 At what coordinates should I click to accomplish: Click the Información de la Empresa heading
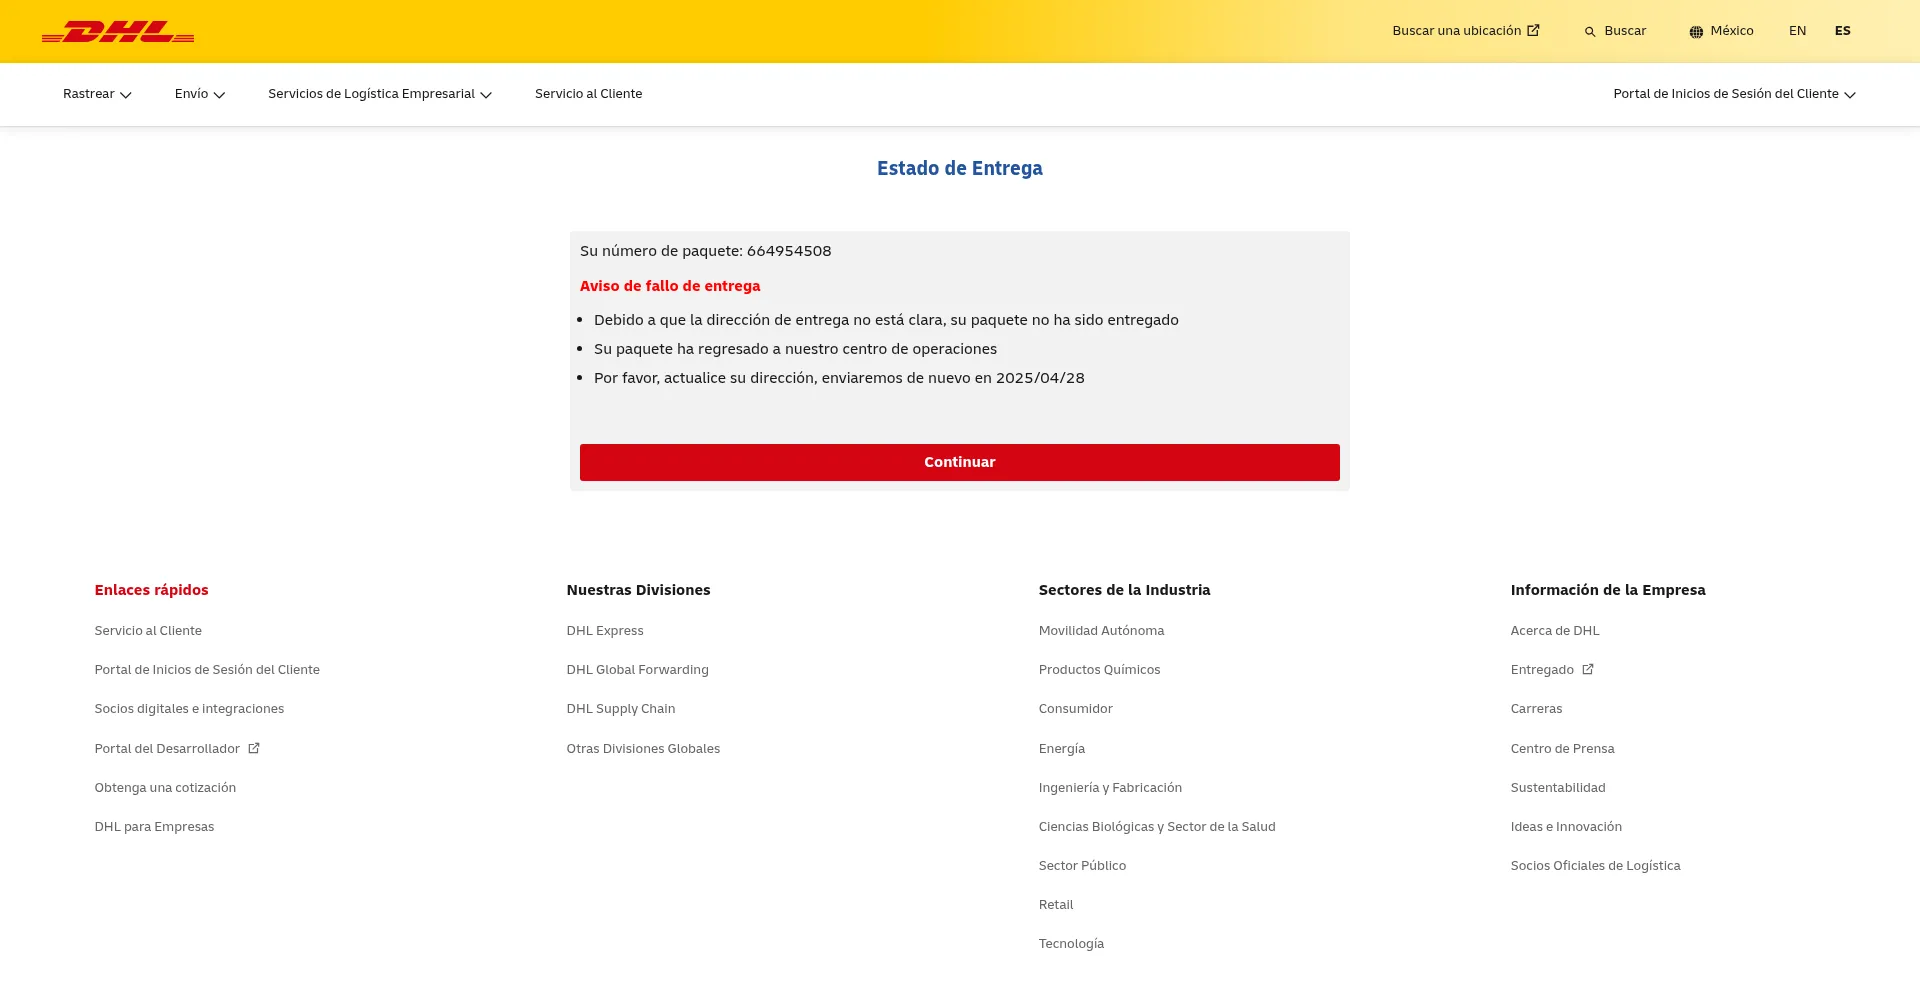[x=1608, y=590]
